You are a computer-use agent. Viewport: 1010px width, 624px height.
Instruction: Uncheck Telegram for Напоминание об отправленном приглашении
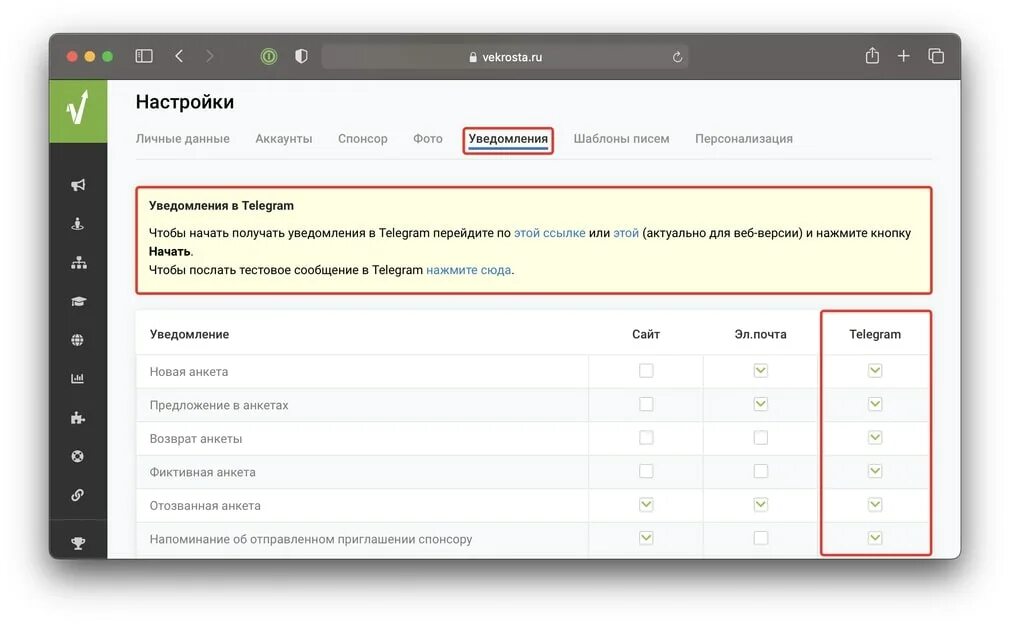[x=875, y=538]
